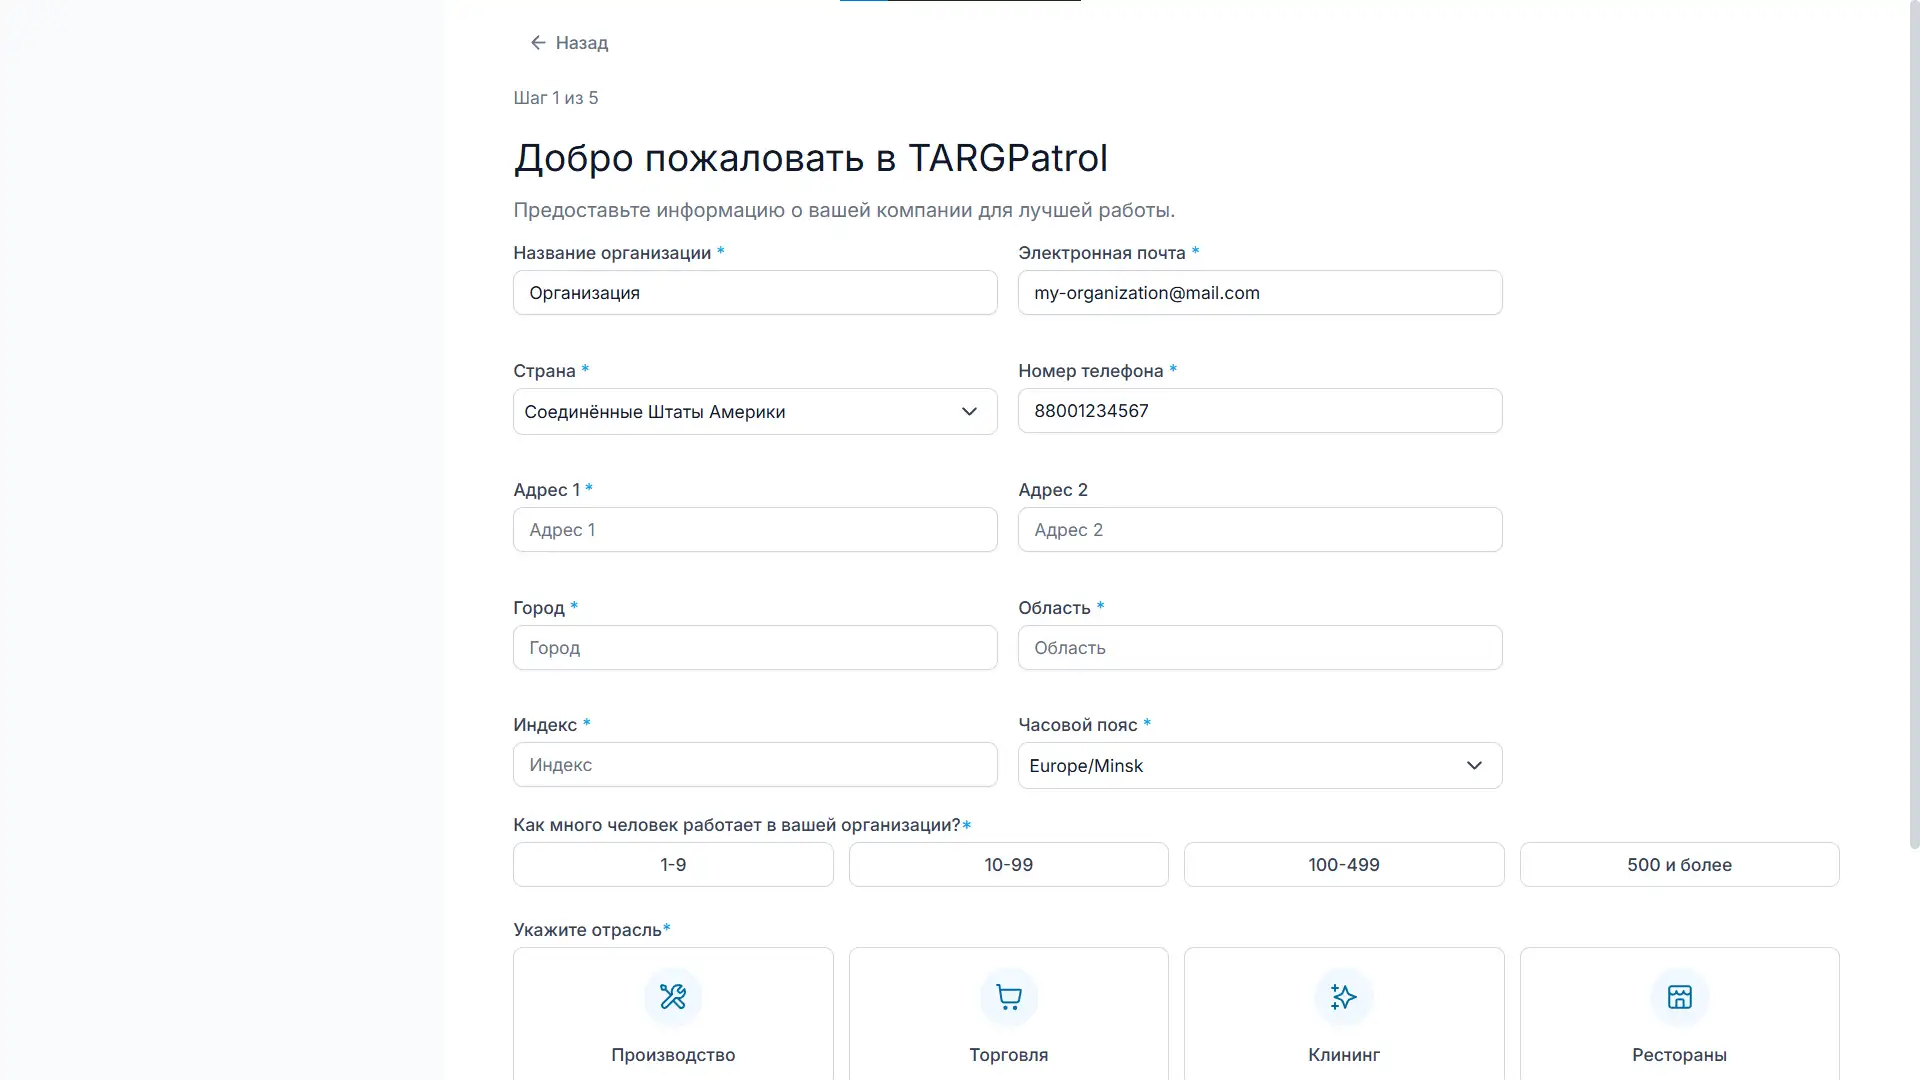Click the Название организации field
Viewport: 1920px width, 1080px height.
[x=754, y=292]
